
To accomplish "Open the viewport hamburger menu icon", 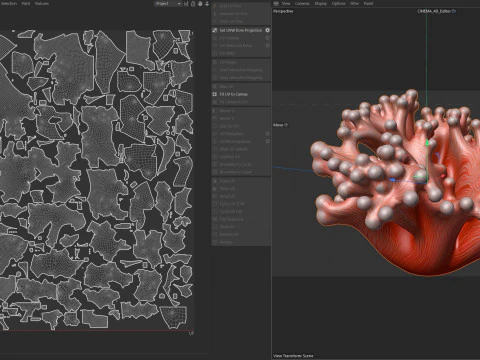I will coord(276,3).
